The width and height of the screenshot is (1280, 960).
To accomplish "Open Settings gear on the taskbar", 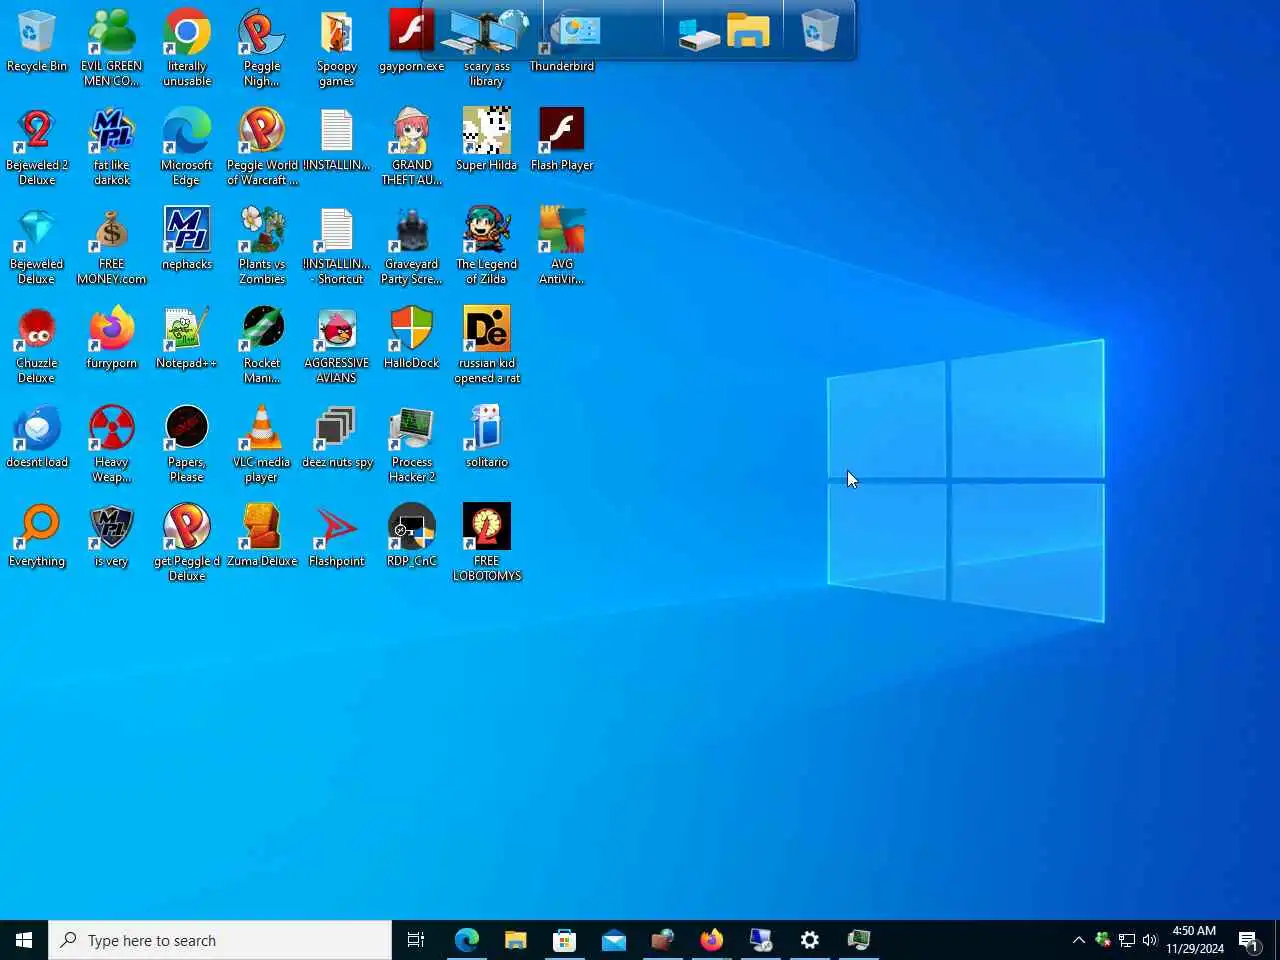I will [x=810, y=940].
